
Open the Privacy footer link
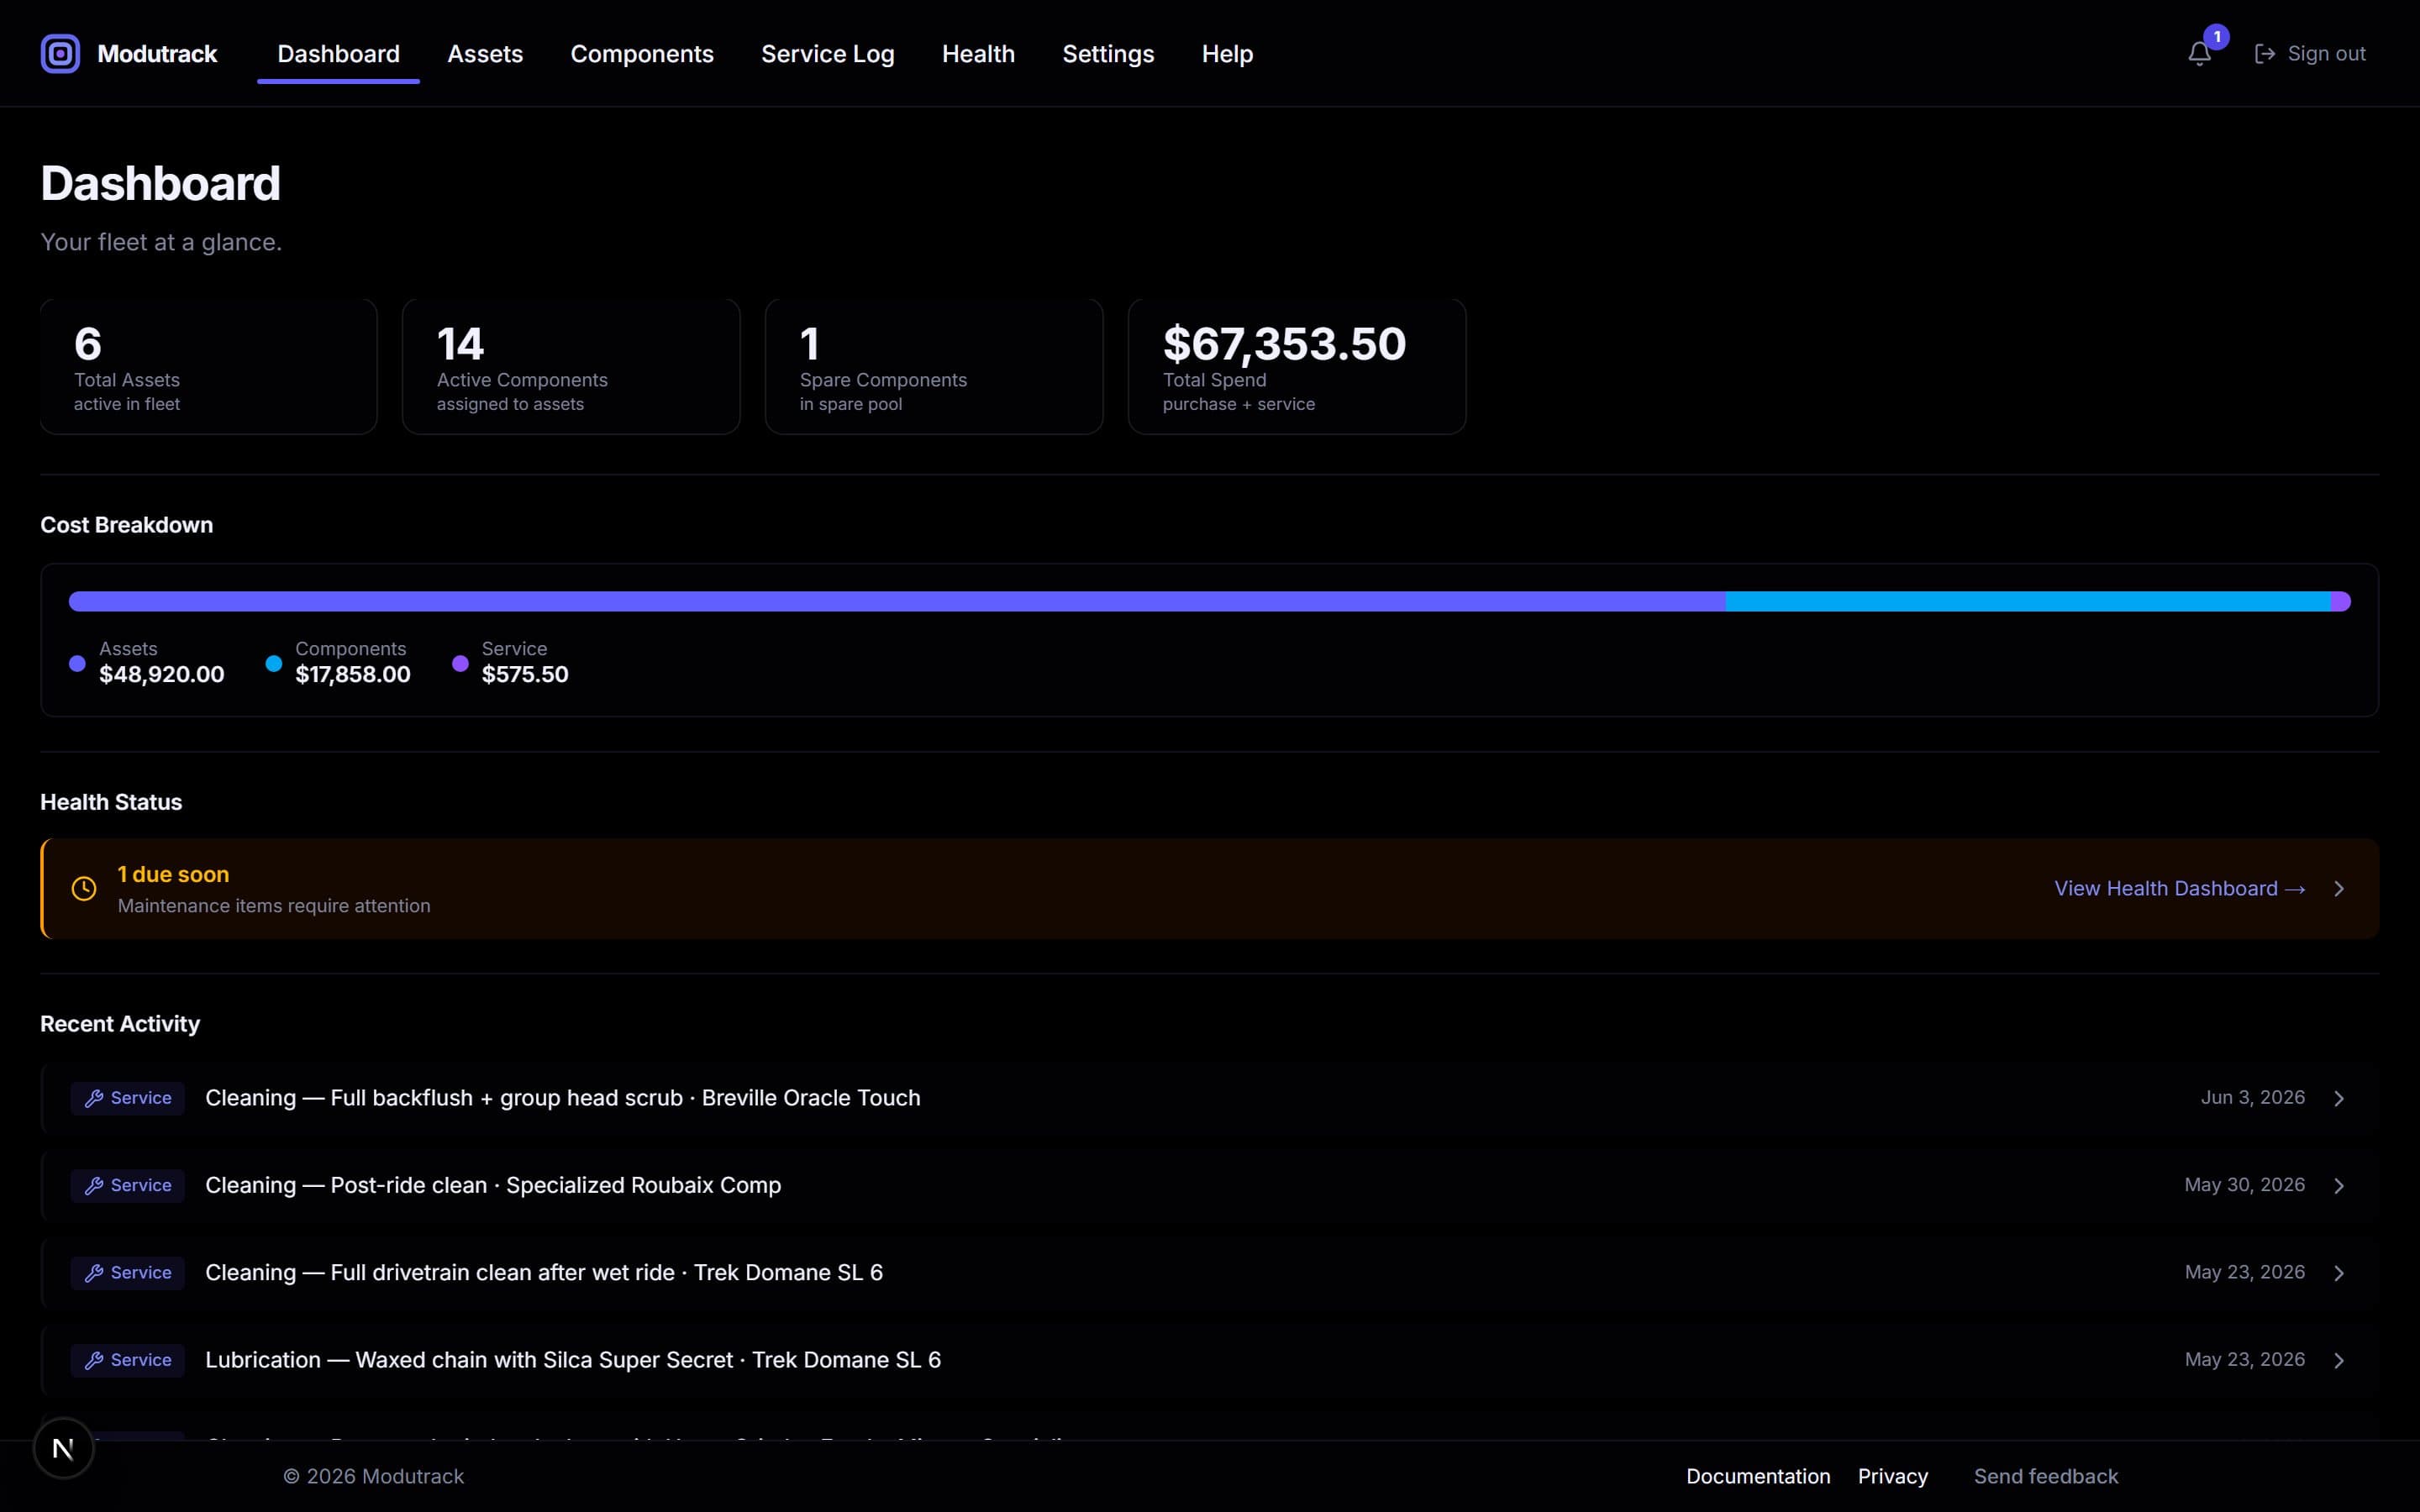tap(1892, 1476)
